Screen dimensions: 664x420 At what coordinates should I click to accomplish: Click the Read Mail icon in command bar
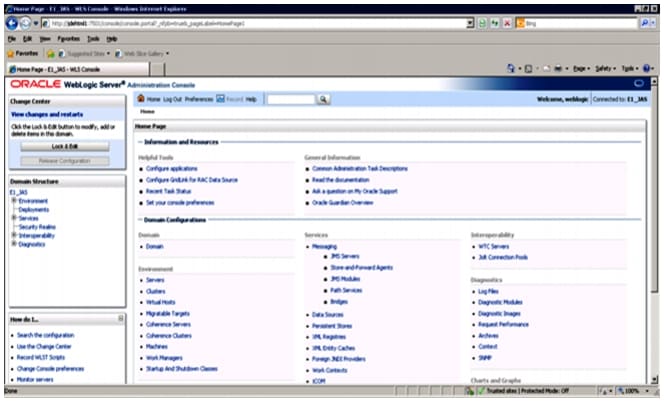coord(546,69)
